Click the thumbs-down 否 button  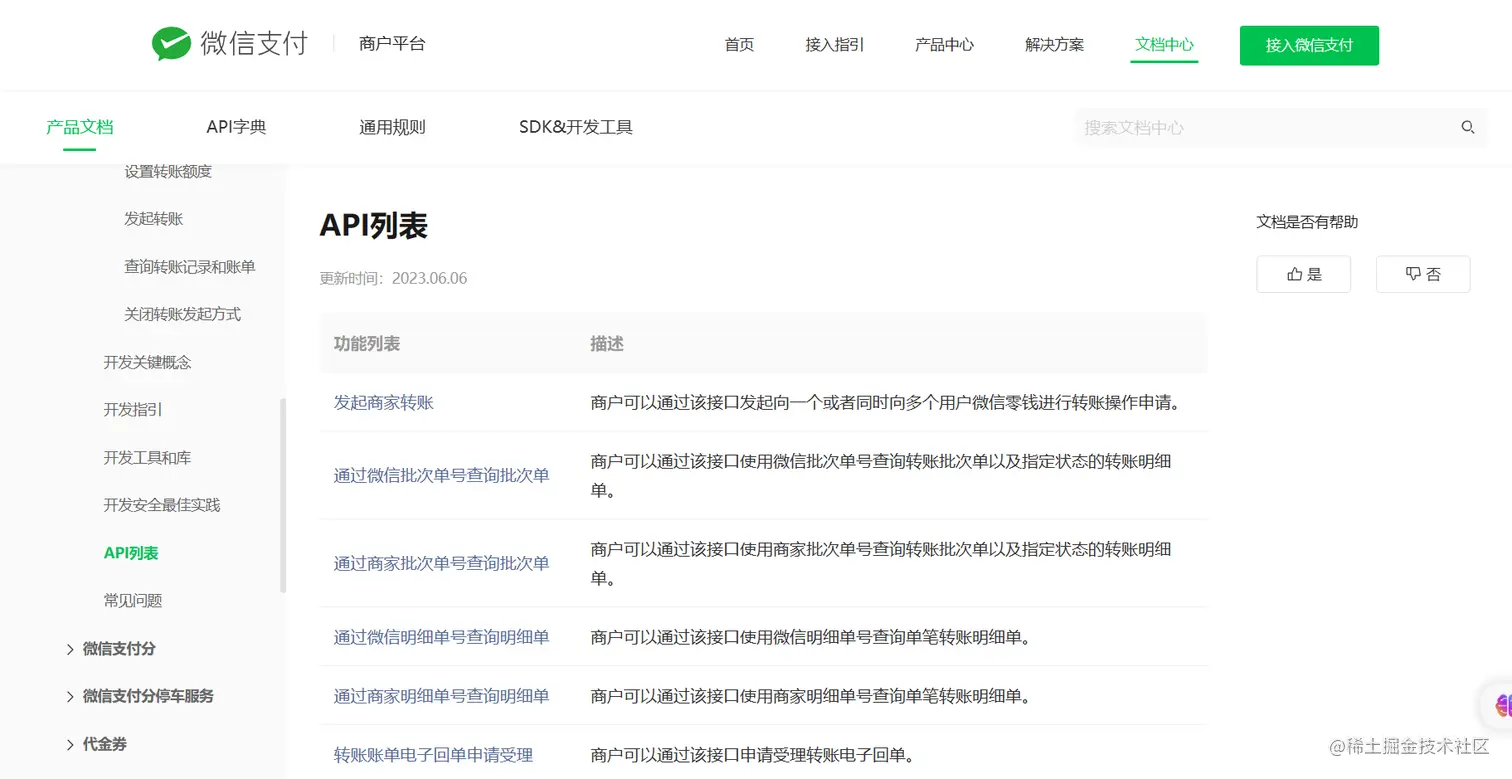1423,274
